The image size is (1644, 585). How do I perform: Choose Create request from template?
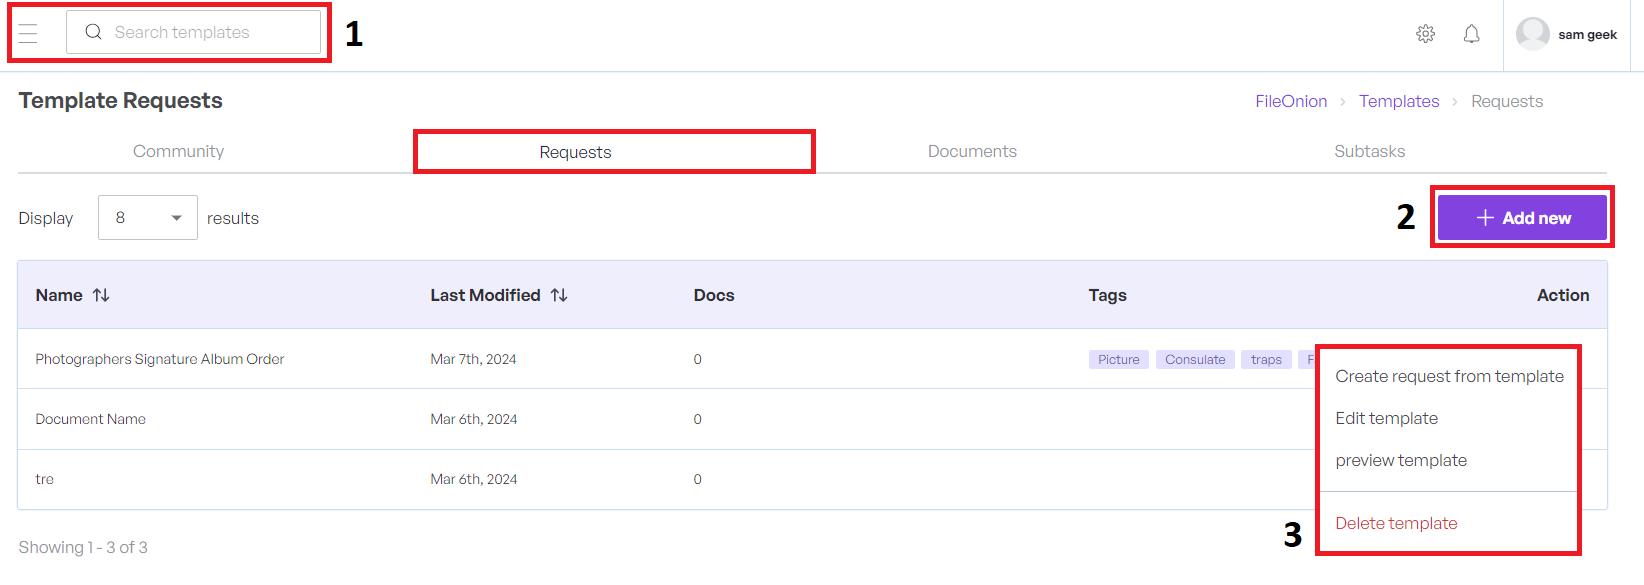(1449, 376)
